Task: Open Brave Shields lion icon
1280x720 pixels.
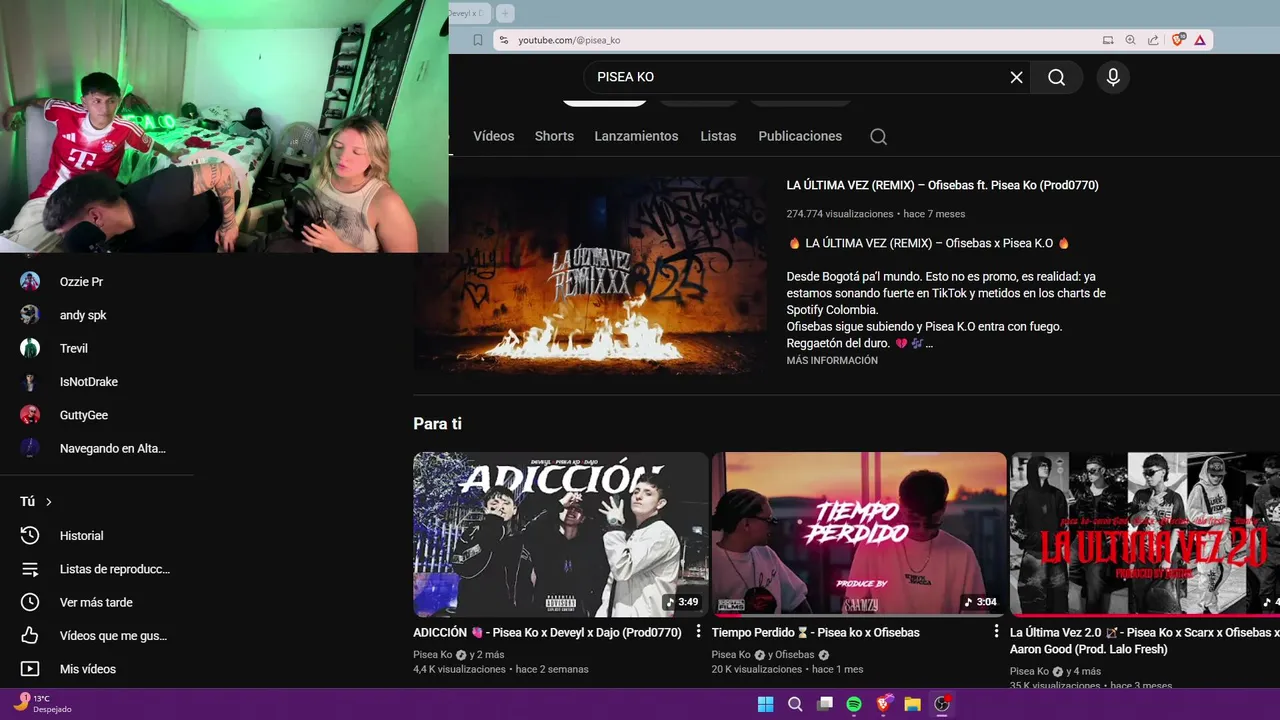Action: (1177, 40)
